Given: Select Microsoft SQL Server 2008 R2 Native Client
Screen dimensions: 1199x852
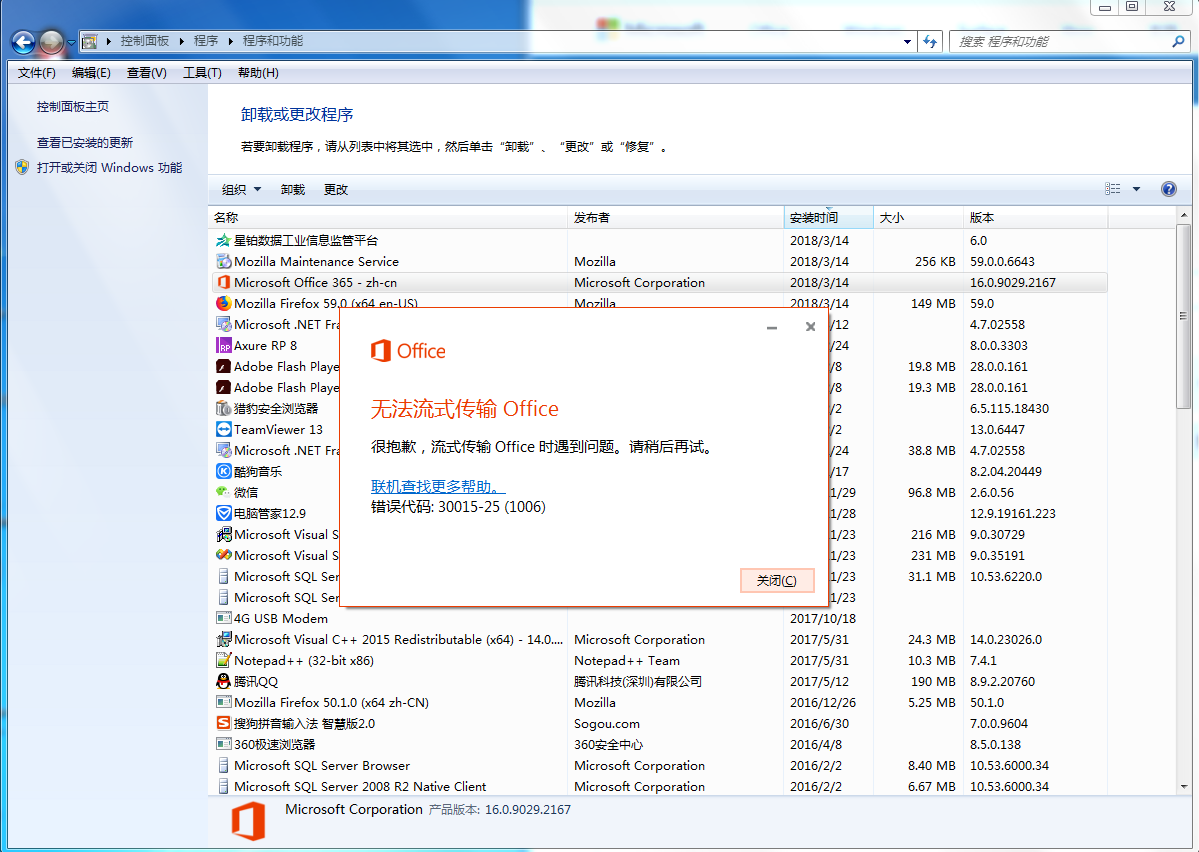Looking at the screenshot, I should coord(658,786).
